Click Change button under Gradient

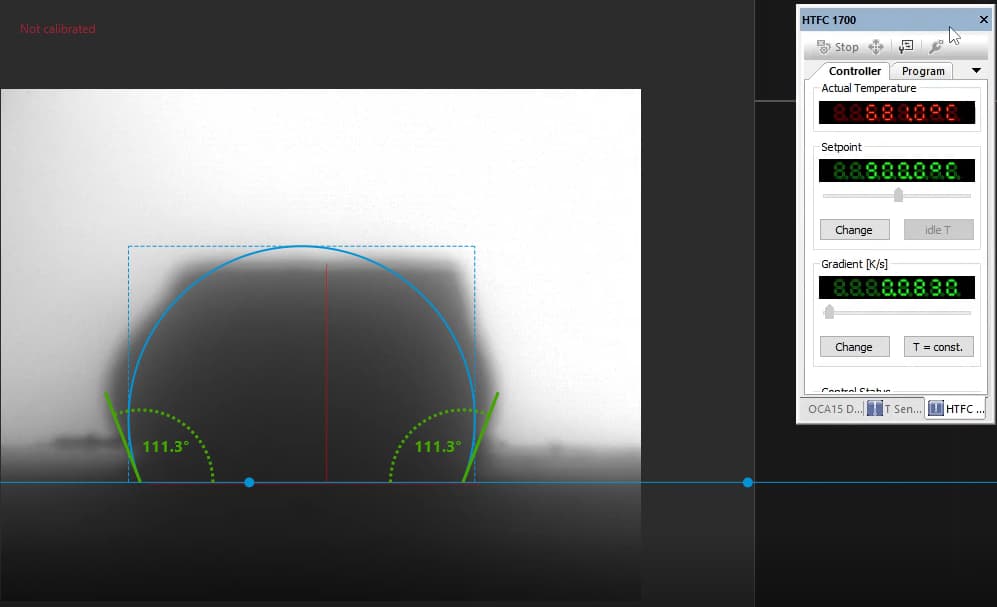click(x=854, y=346)
